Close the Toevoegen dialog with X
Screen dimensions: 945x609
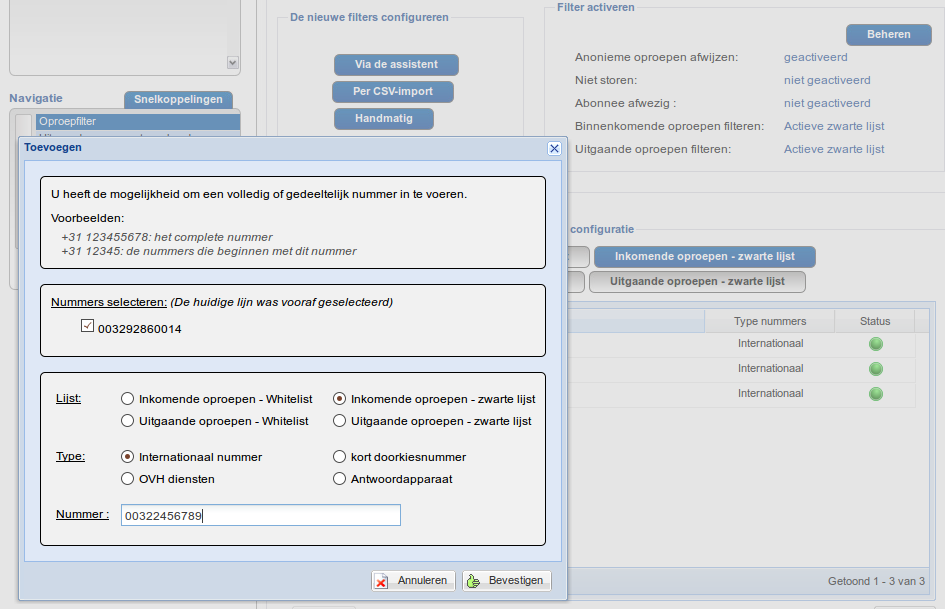554,148
